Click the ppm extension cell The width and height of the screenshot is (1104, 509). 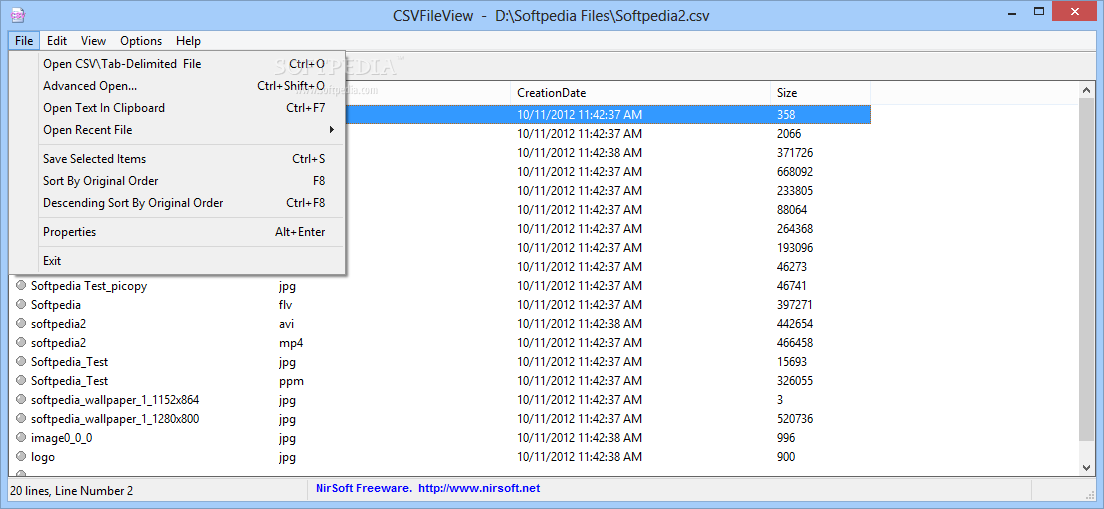tap(291, 381)
